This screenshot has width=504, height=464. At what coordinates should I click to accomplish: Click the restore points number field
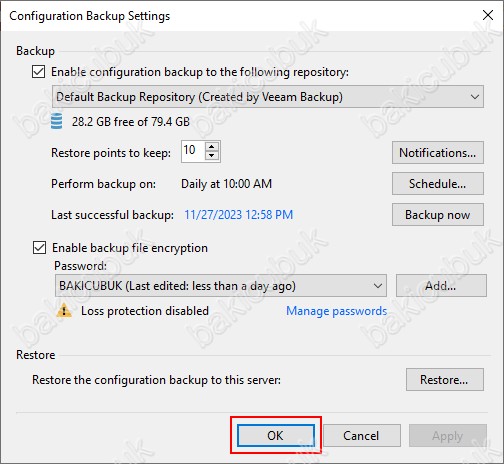click(x=193, y=151)
